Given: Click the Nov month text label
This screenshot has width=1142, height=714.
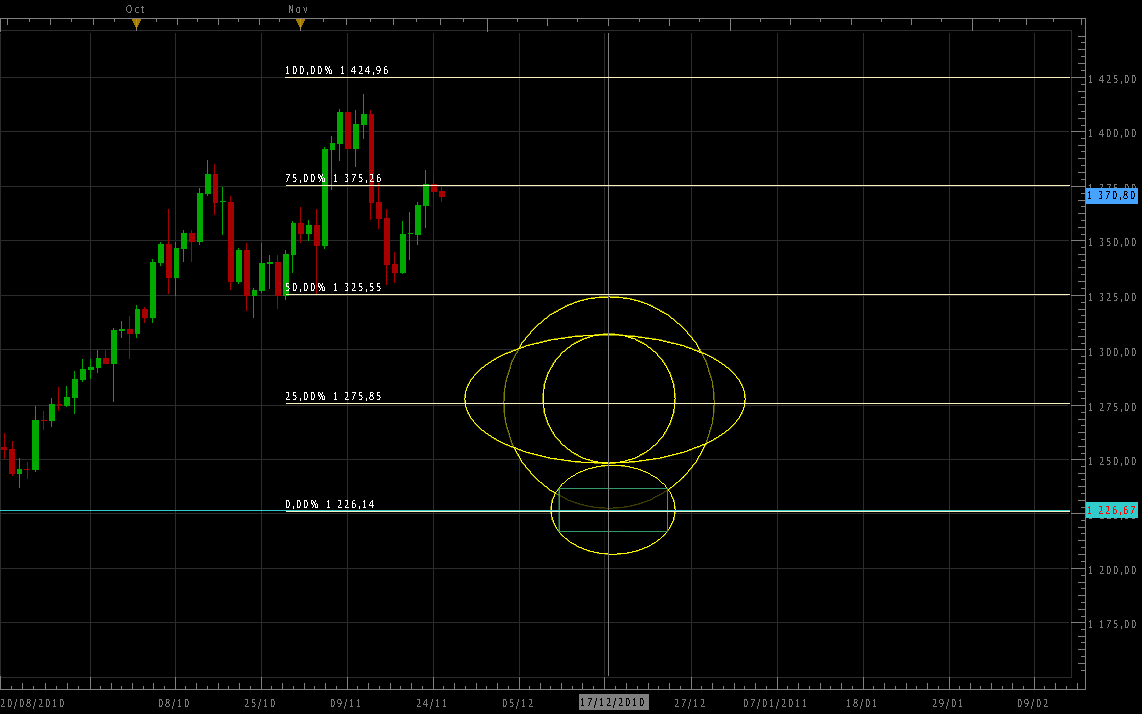Looking at the screenshot, I should point(299,9).
